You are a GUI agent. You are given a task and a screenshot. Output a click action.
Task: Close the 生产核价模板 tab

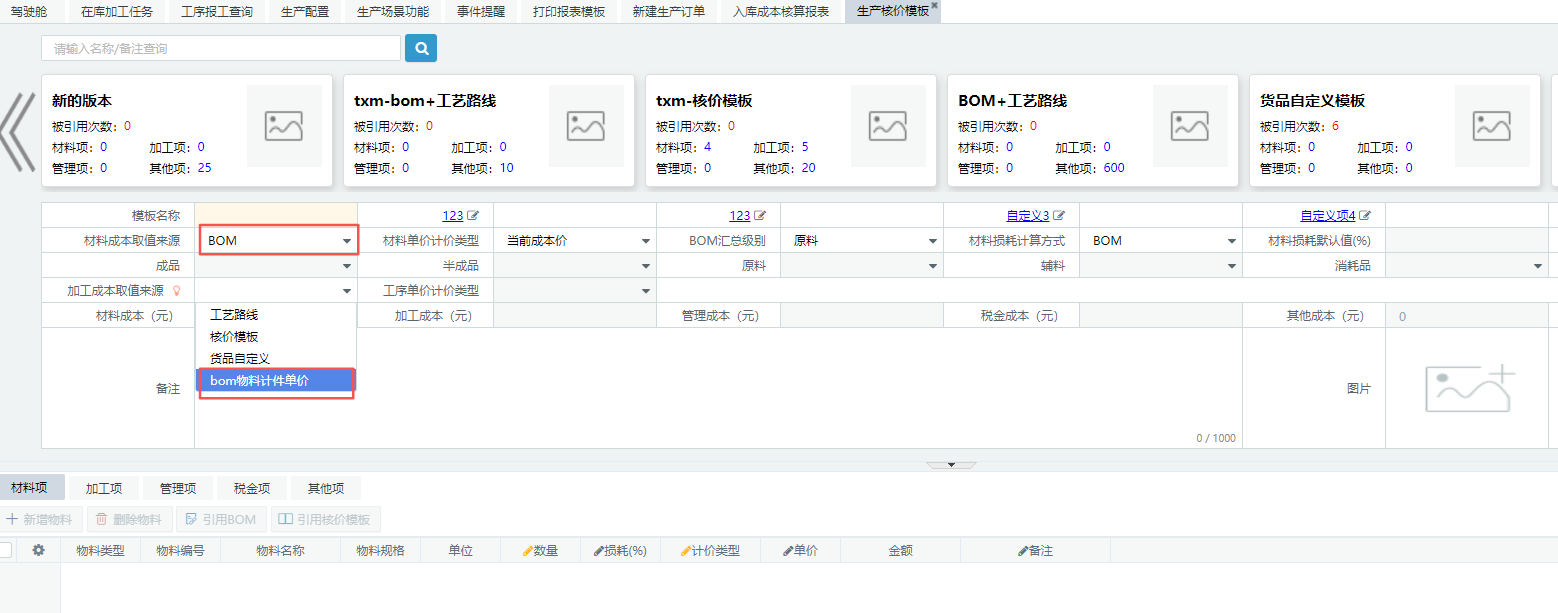(x=934, y=6)
